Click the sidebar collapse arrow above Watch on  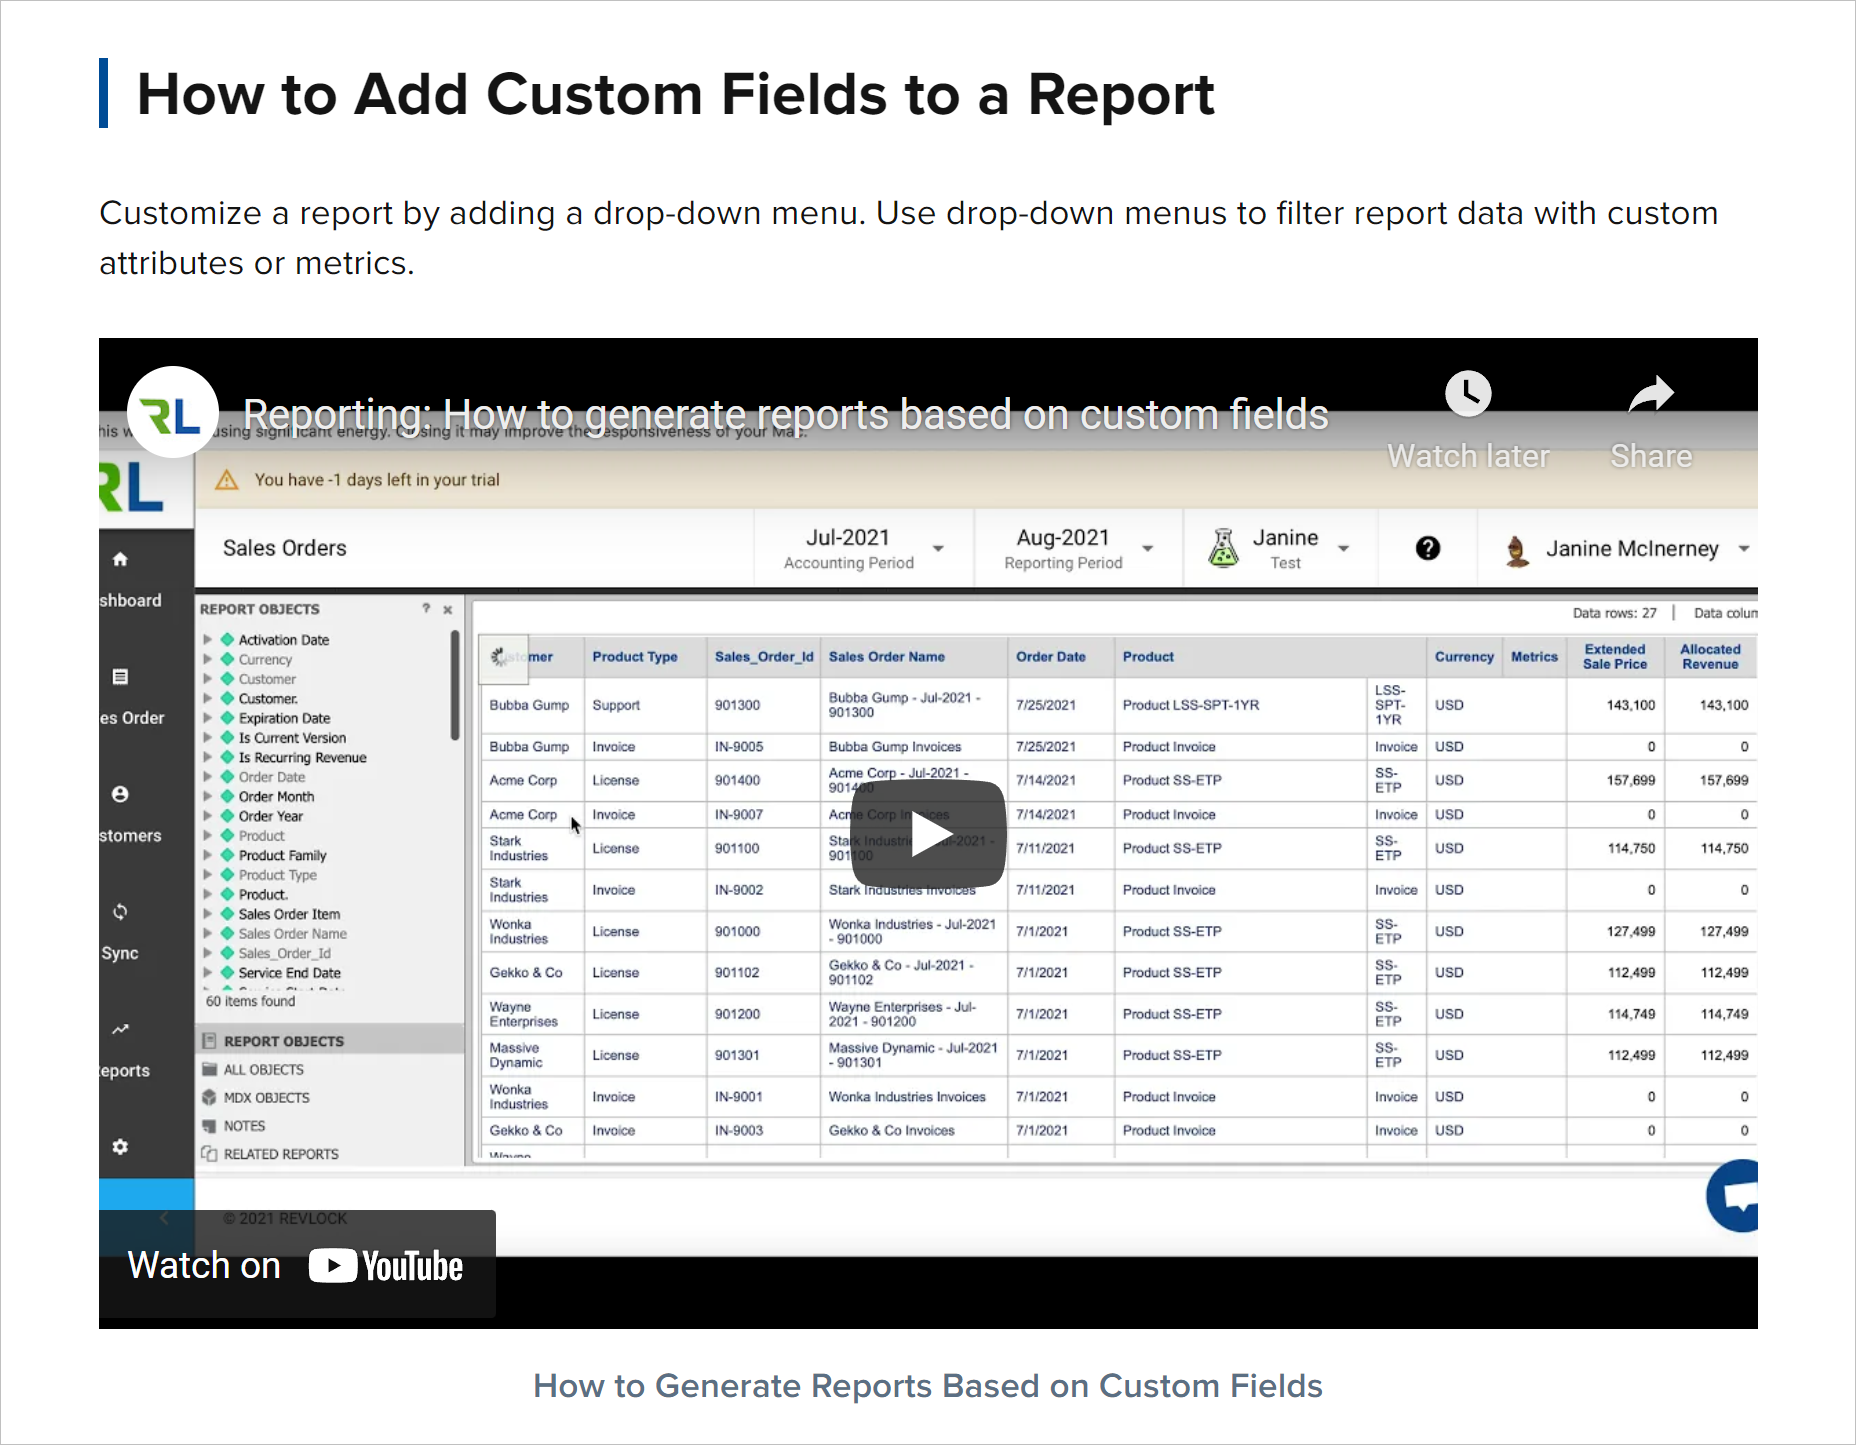click(x=164, y=1218)
